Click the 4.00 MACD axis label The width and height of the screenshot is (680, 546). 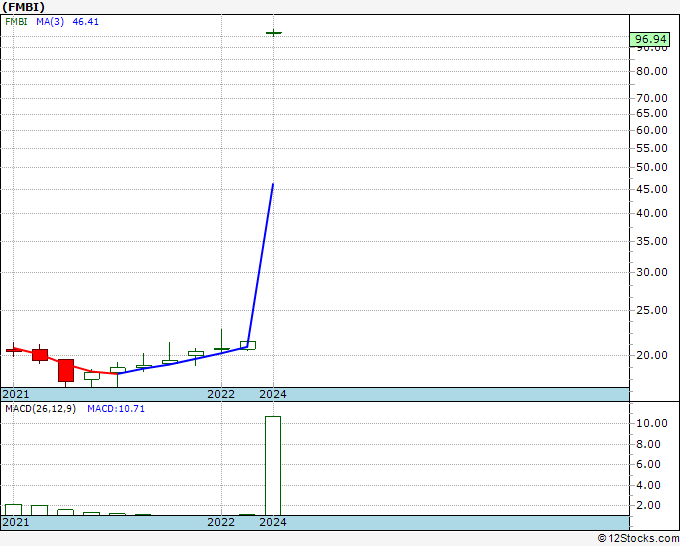coord(648,485)
